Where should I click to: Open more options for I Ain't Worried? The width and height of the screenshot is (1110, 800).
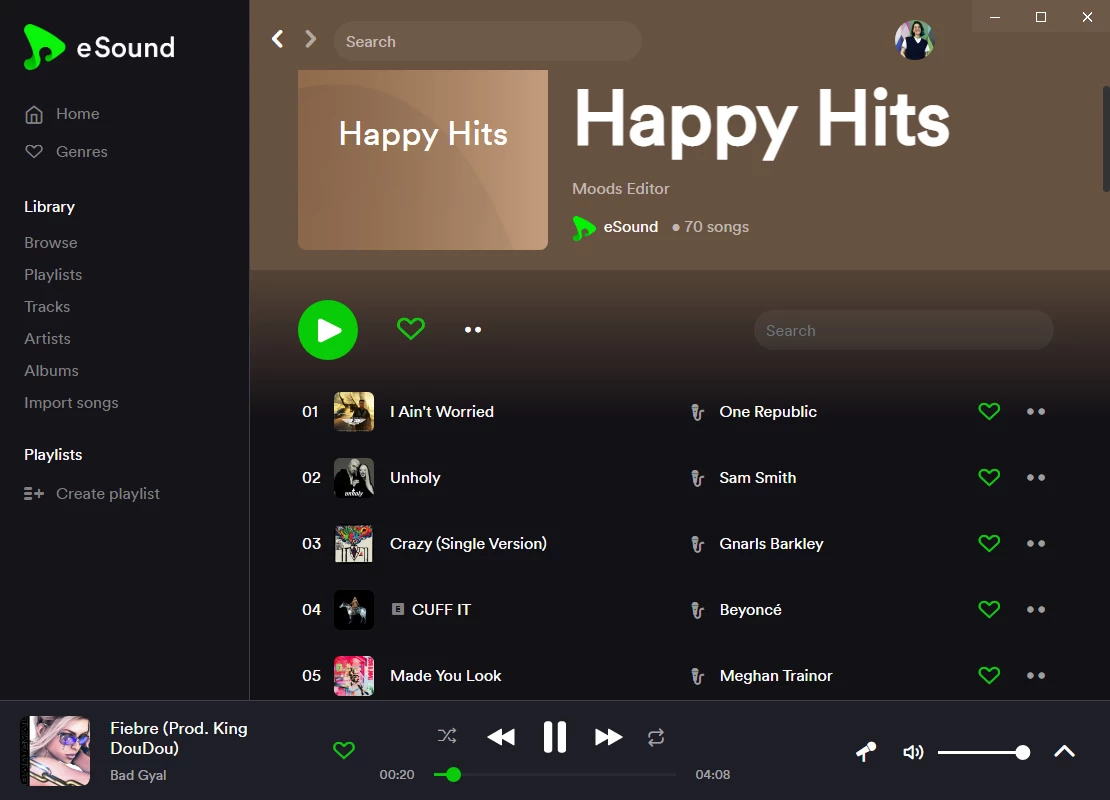(1036, 411)
